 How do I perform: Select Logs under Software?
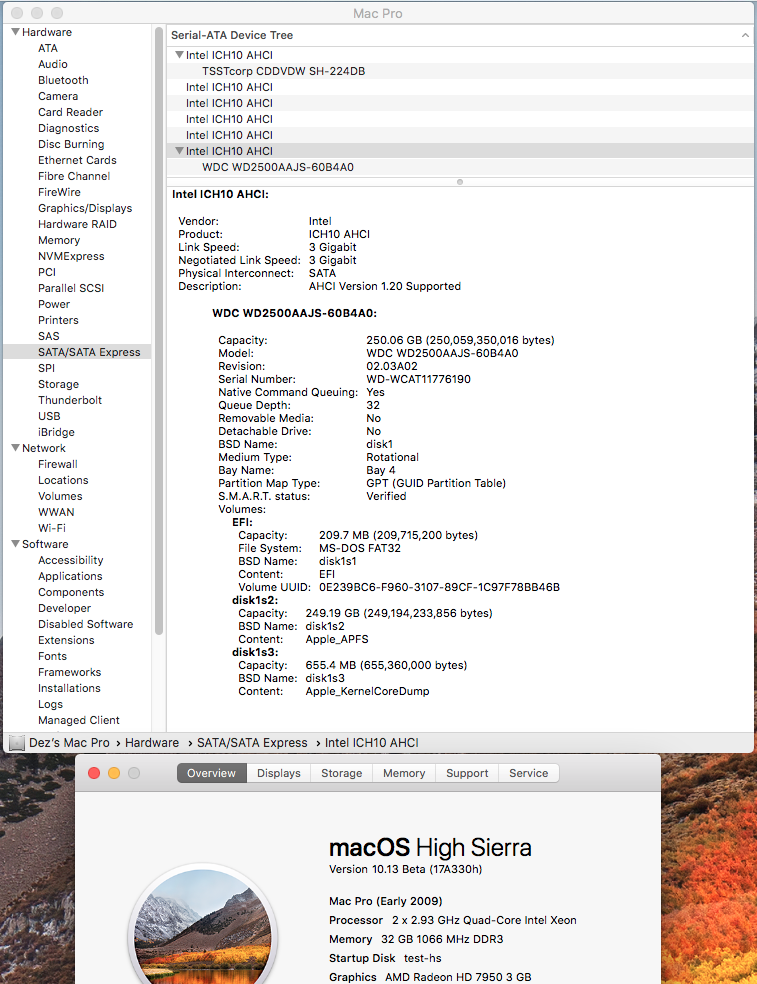(x=50, y=704)
